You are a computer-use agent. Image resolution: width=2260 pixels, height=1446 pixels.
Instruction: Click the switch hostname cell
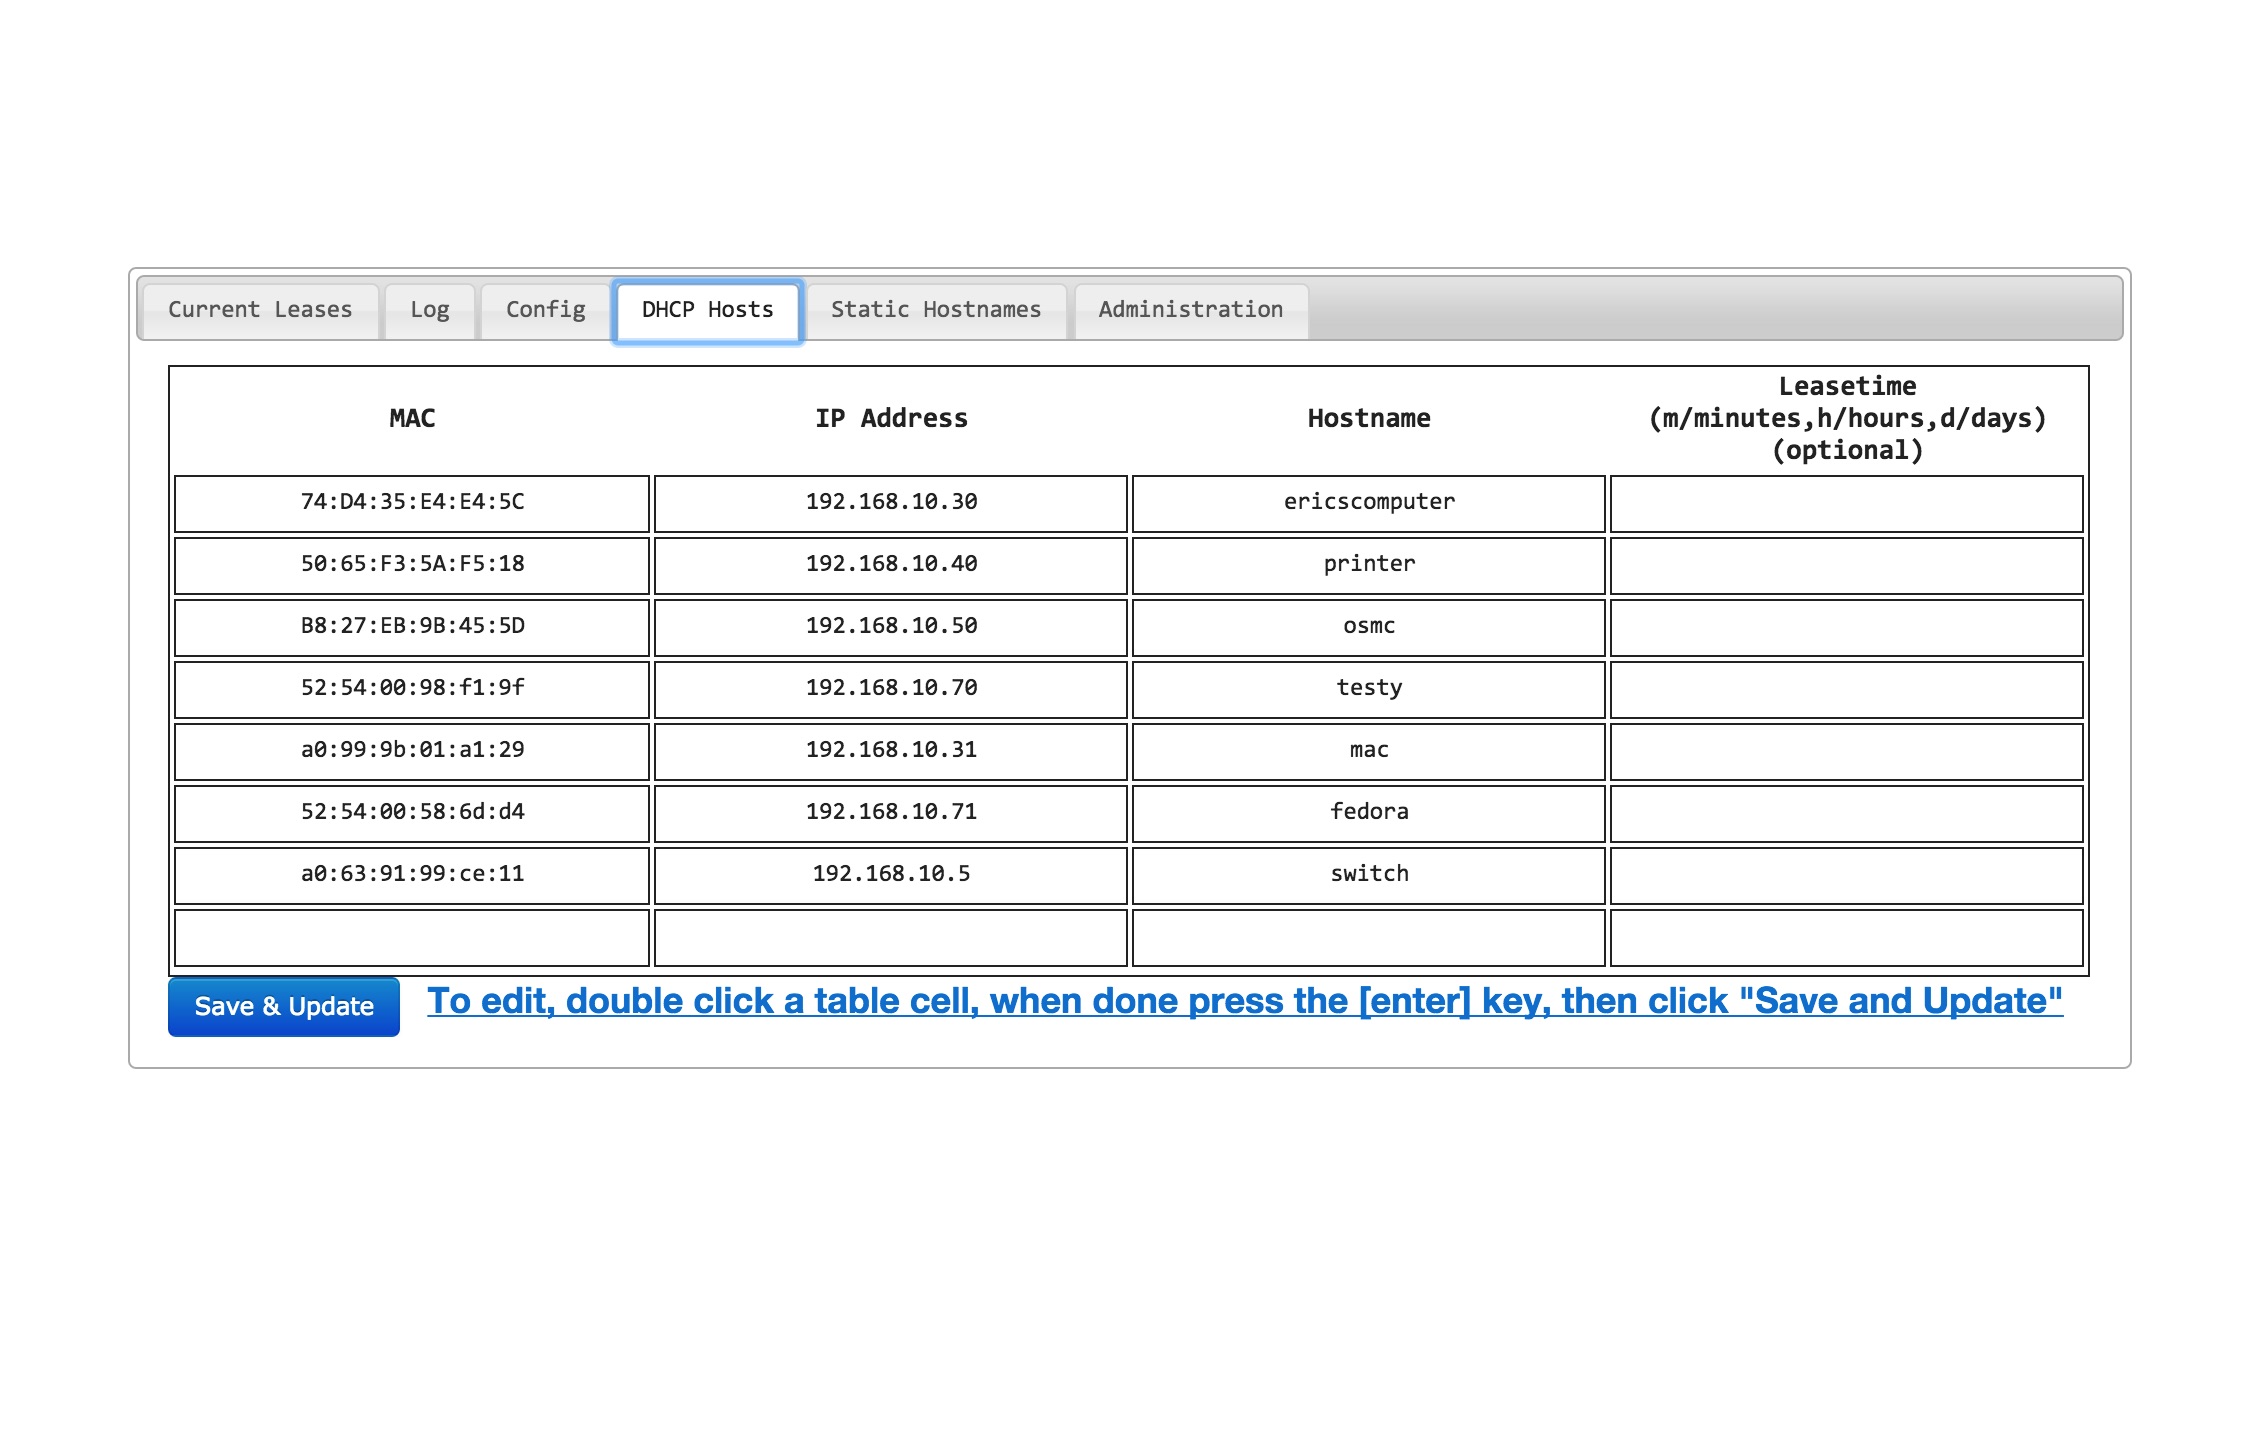pyautogui.click(x=1368, y=875)
